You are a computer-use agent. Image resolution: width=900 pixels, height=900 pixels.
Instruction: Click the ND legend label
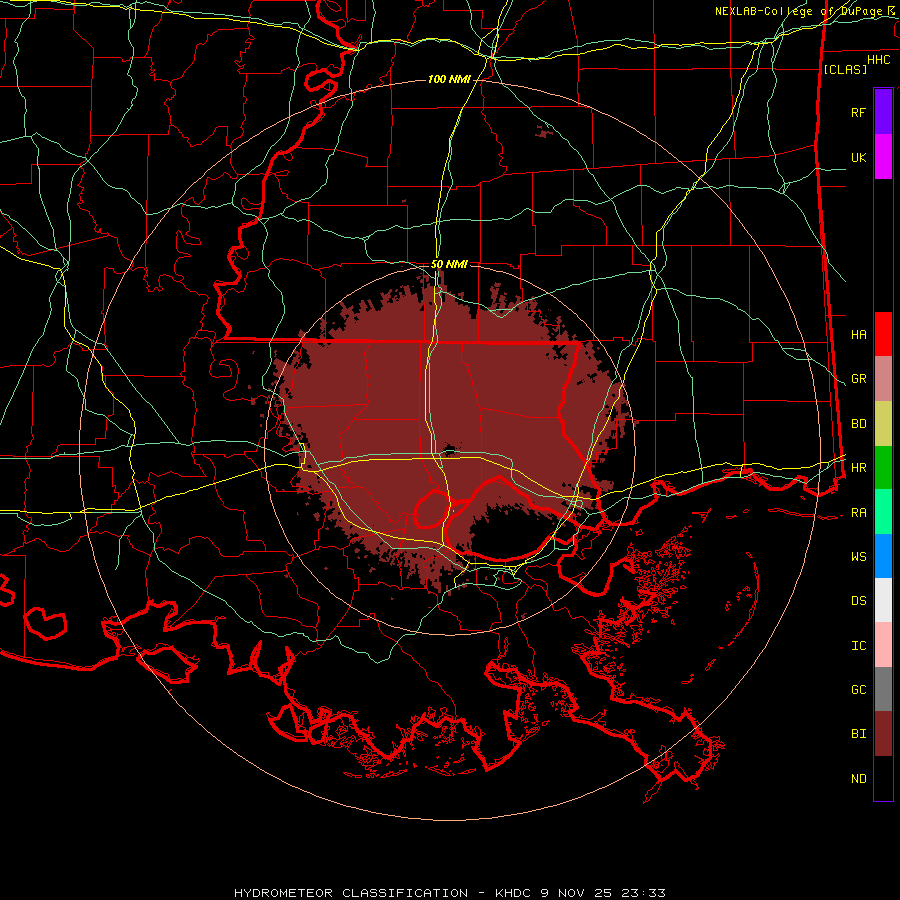pyautogui.click(x=859, y=779)
